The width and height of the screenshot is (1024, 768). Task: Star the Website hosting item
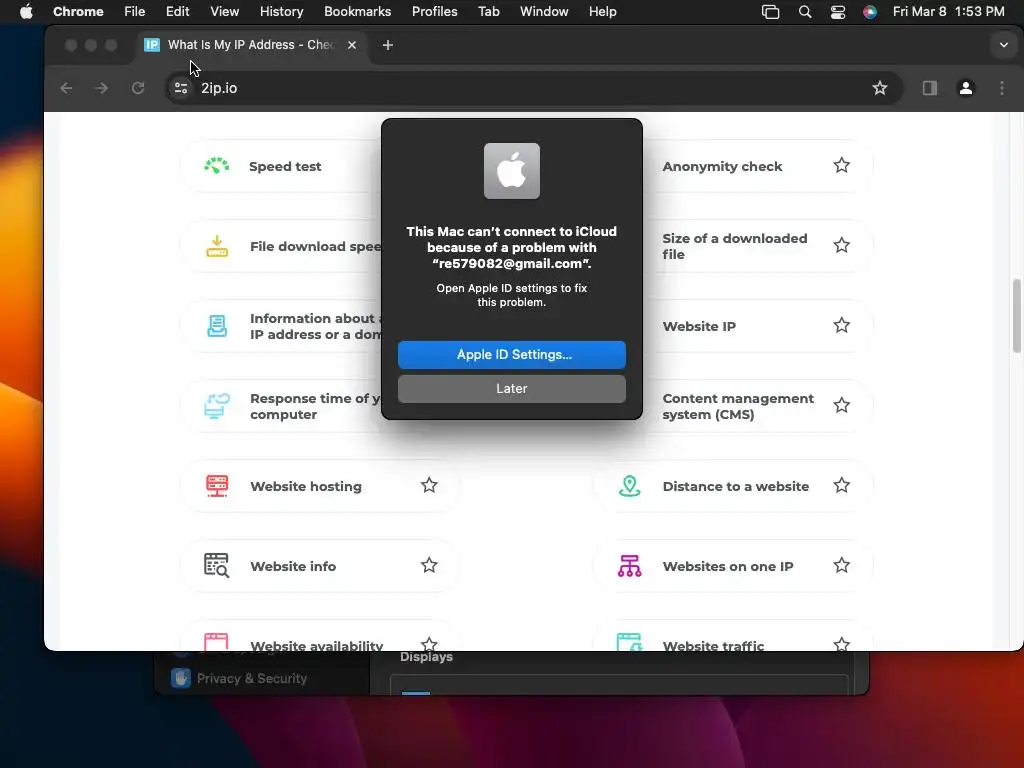coord(429,485)
